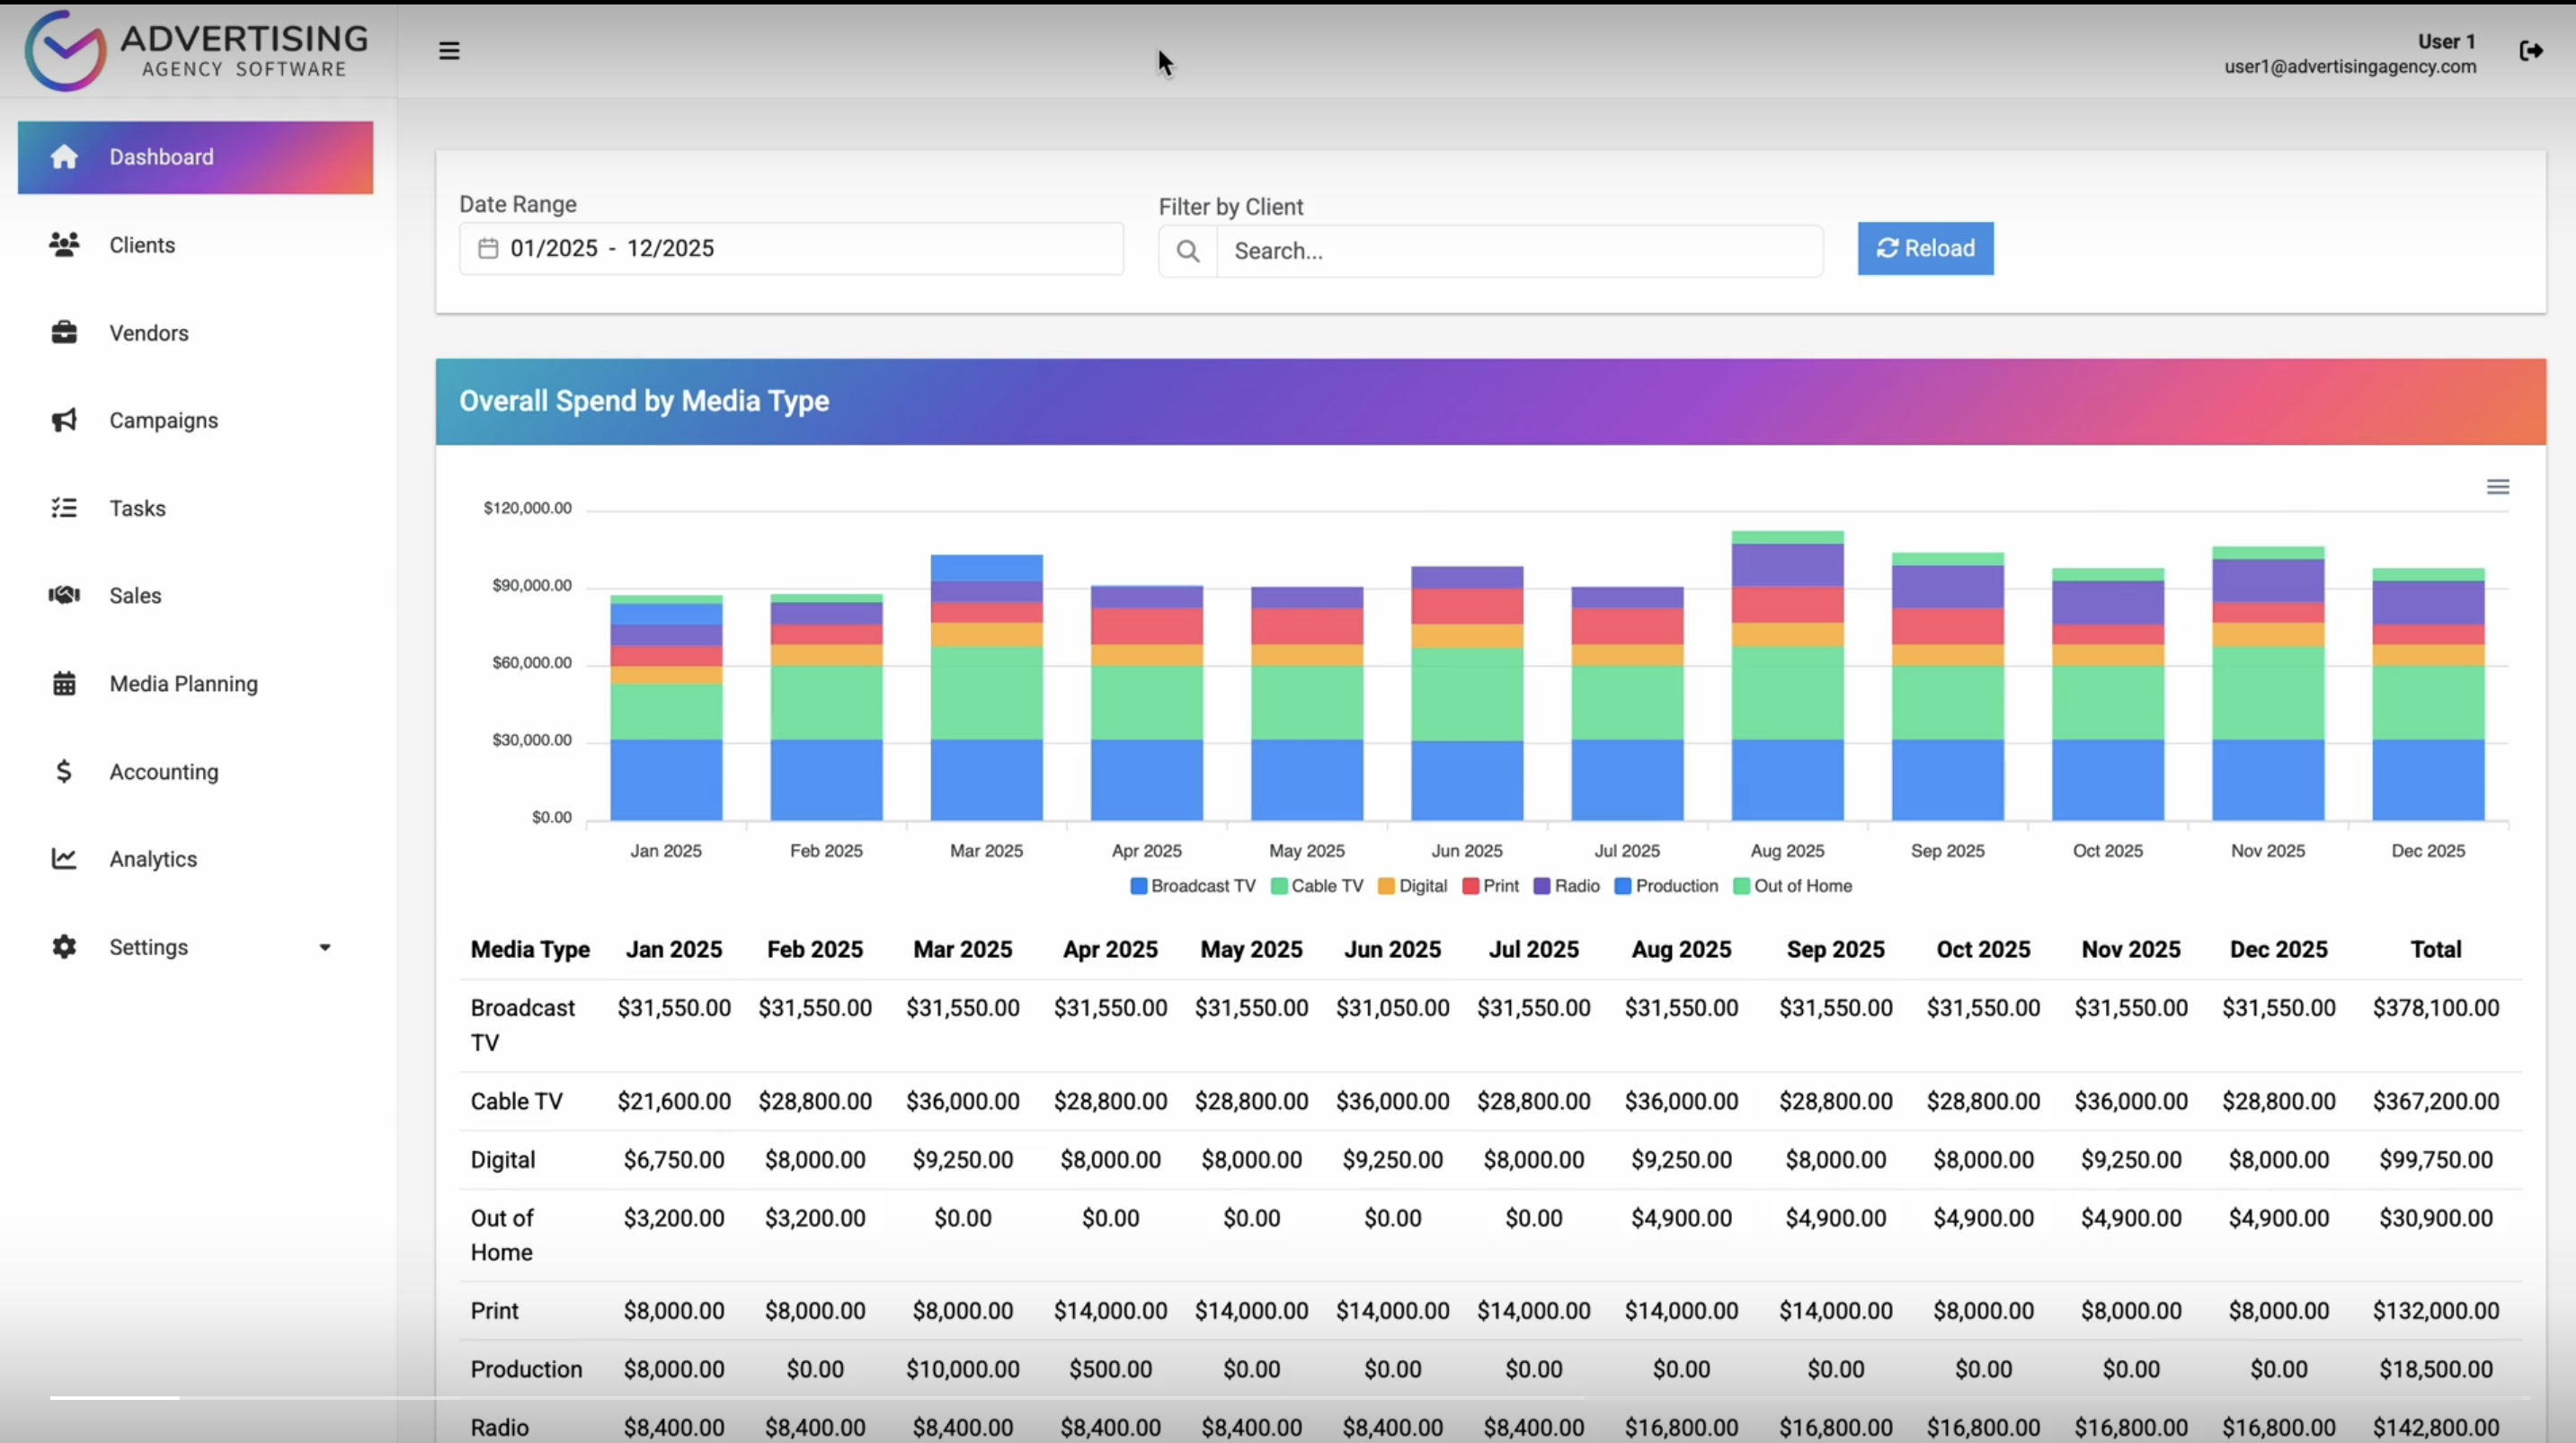Expand the Settings submenu arrow
The image size is (2576, 1443).
pos(325,947)
